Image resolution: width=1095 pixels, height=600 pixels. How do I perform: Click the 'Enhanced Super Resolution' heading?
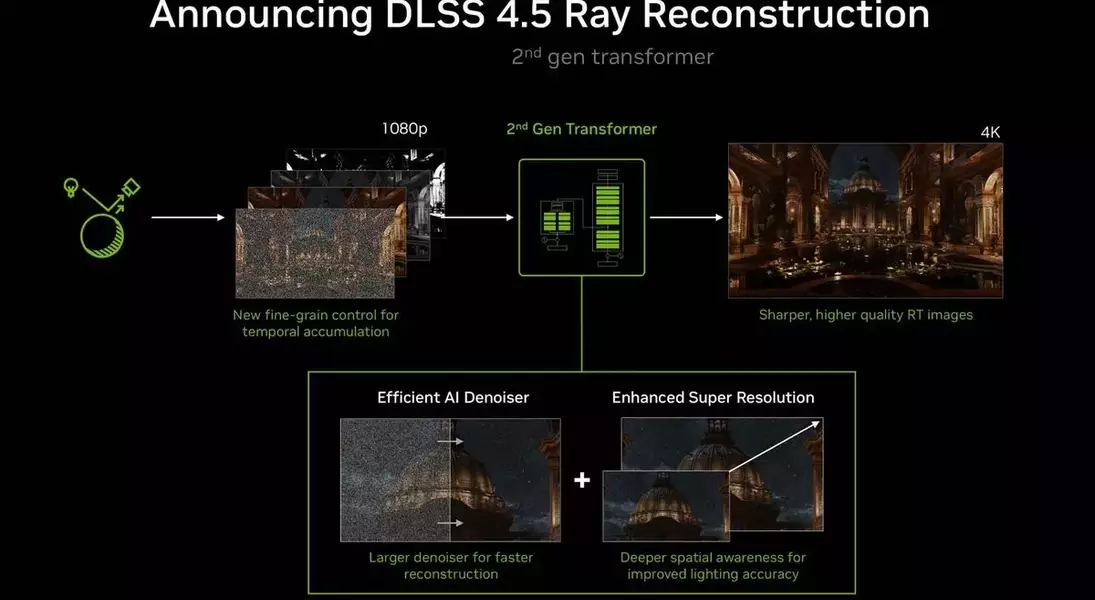[x=713, y=397]
